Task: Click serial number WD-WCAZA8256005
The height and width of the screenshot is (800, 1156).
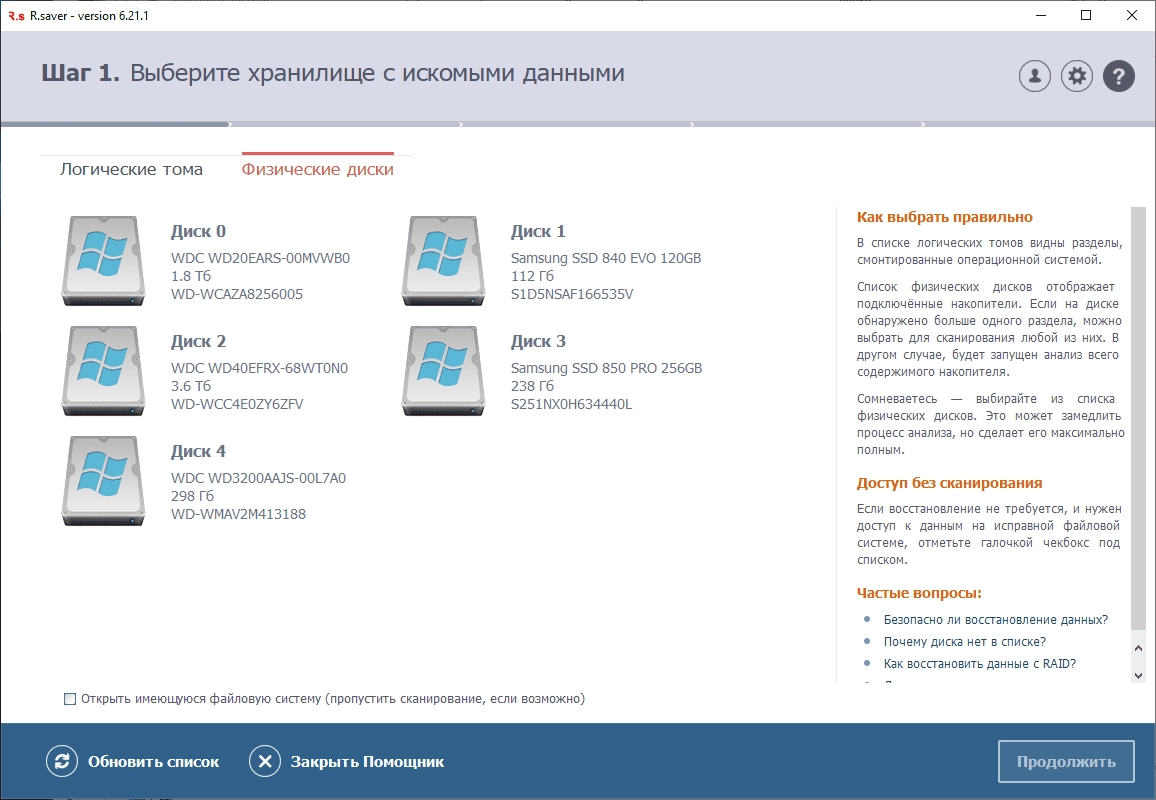Action: click(x=237, y=294)
